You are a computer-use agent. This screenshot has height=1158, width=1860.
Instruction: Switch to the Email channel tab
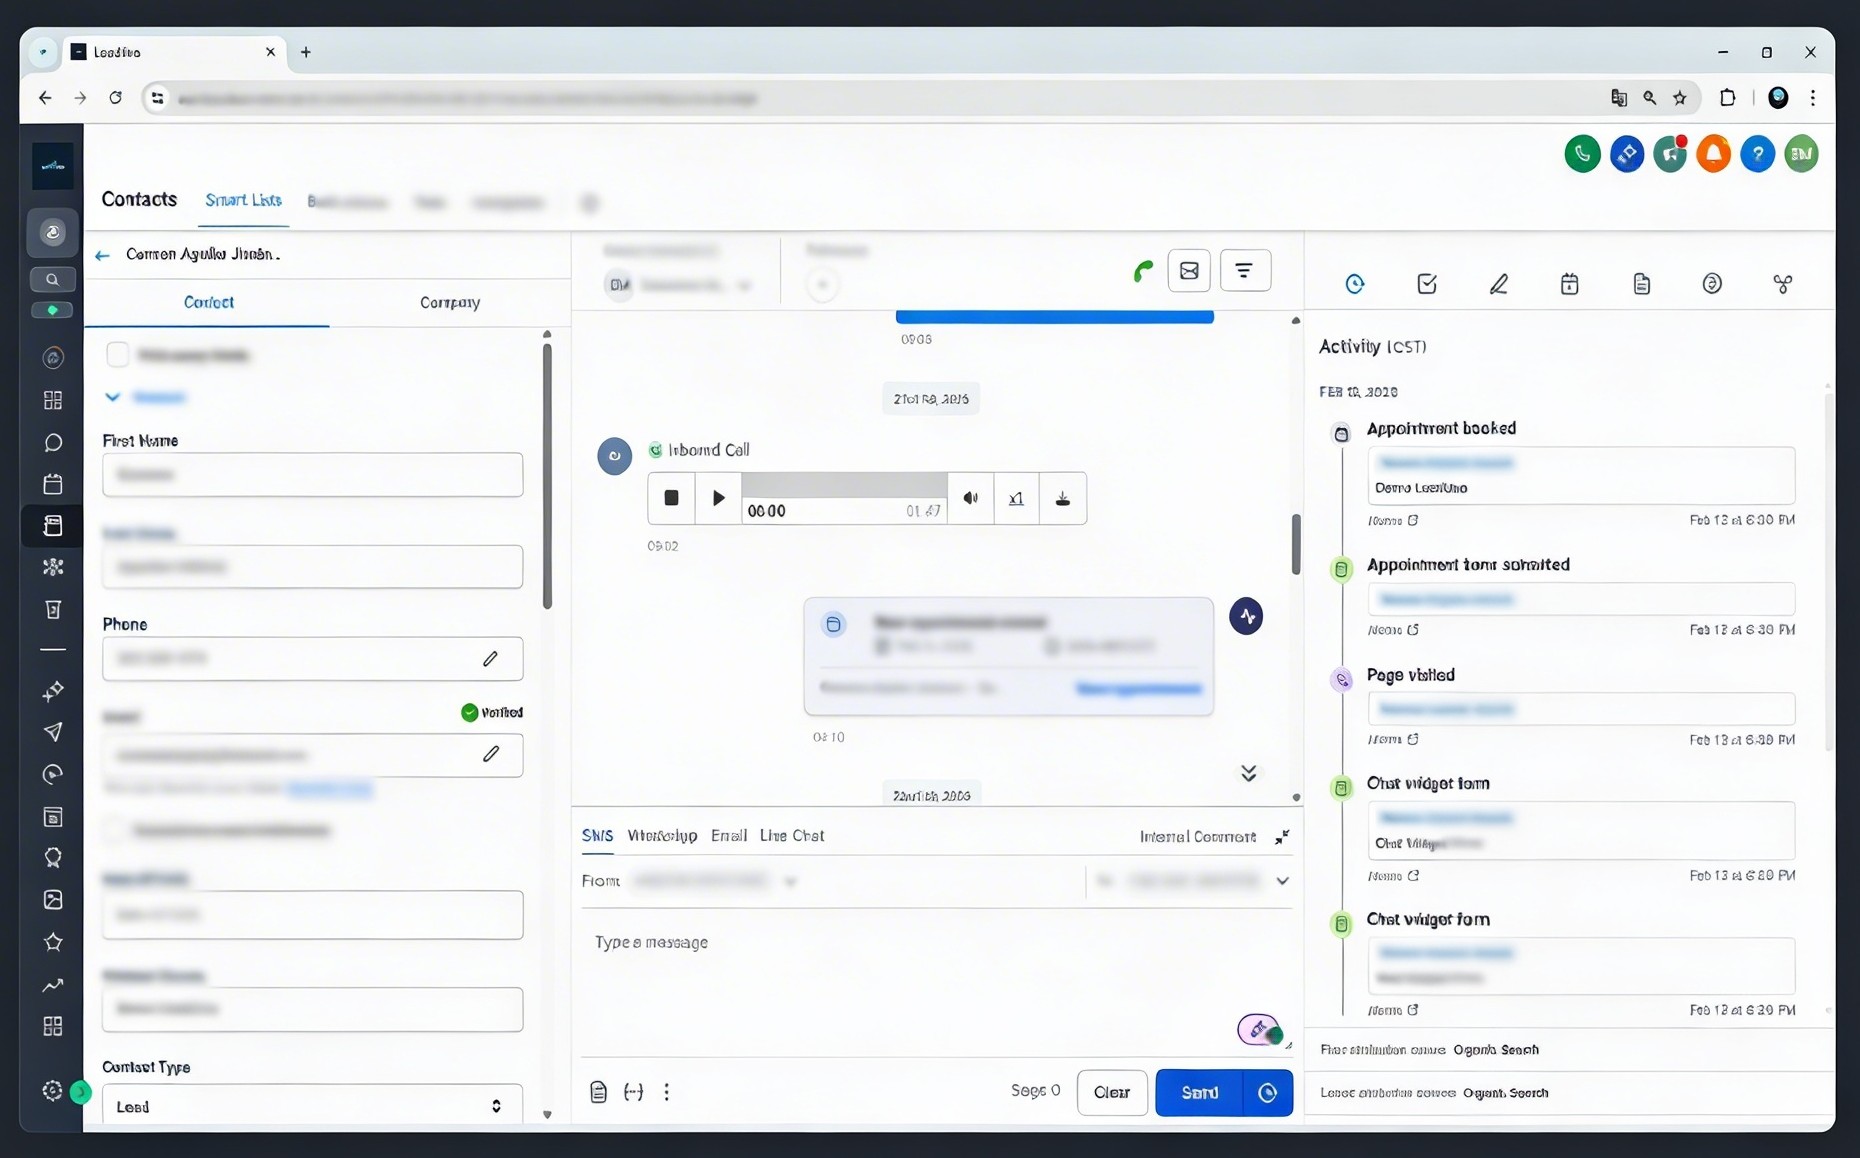(x=729, y=836)
